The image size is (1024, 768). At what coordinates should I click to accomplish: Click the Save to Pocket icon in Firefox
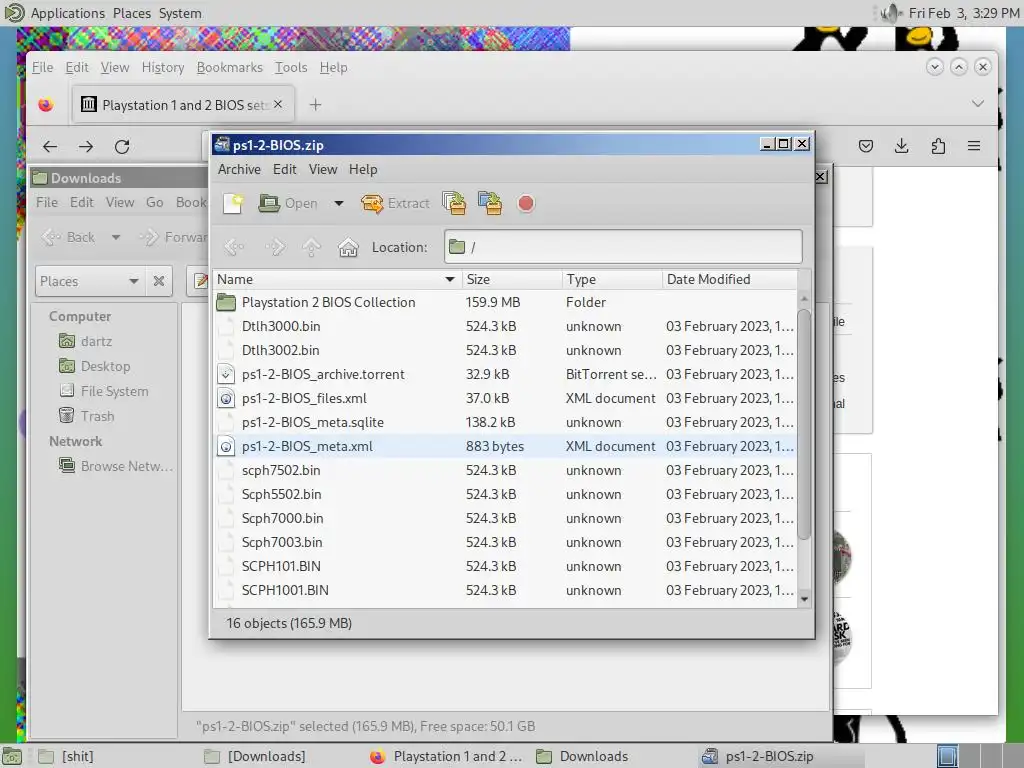pos(866,146)
